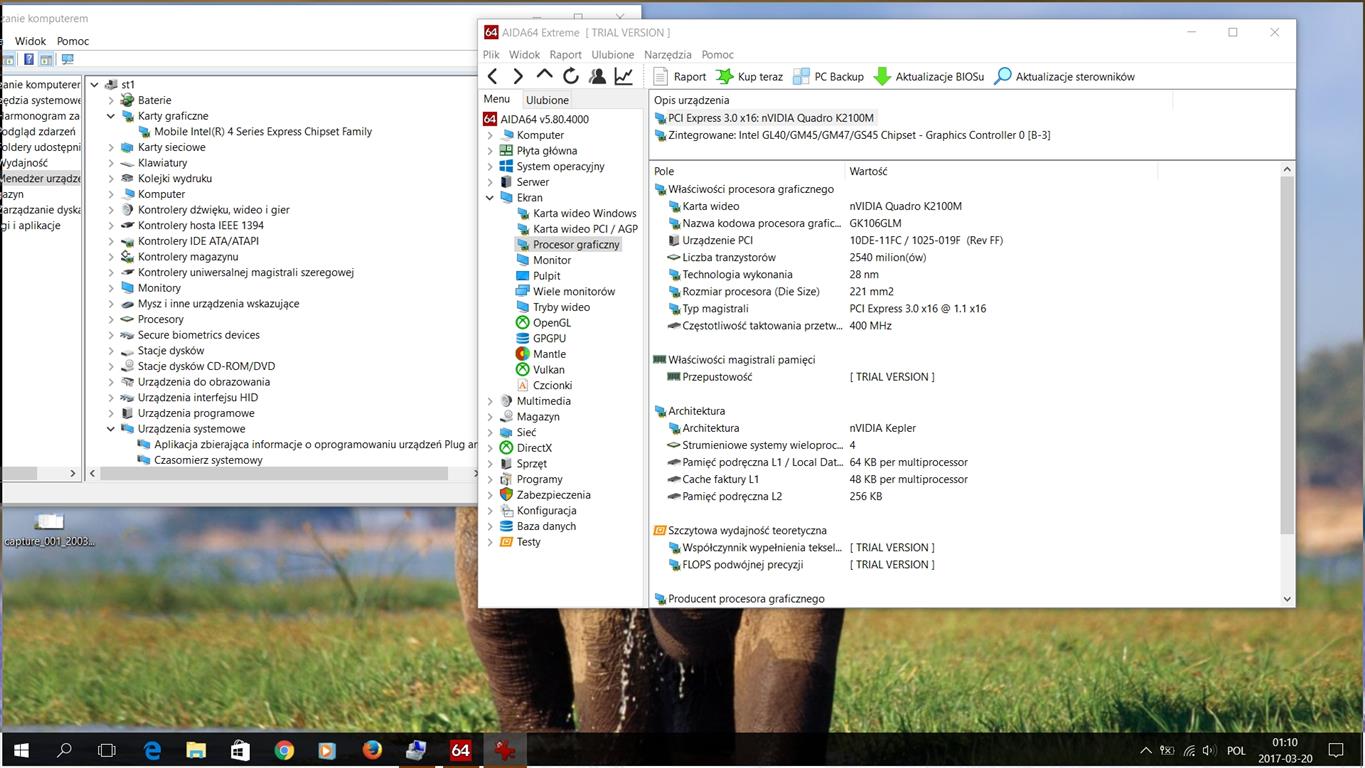Click the Raport toolbar button
Viewport: 1365px width, 768px height.
[680, 76]
